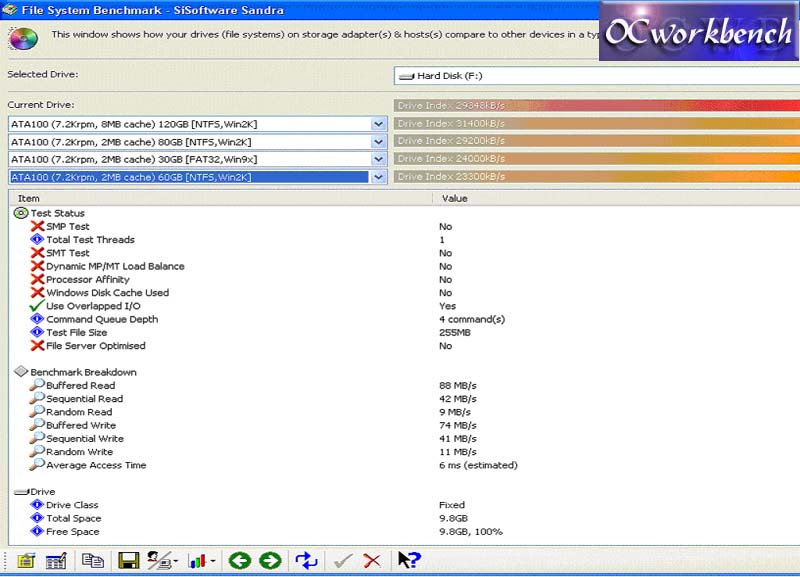
Task: Select the SMP Test row
Action: (404, 227)
